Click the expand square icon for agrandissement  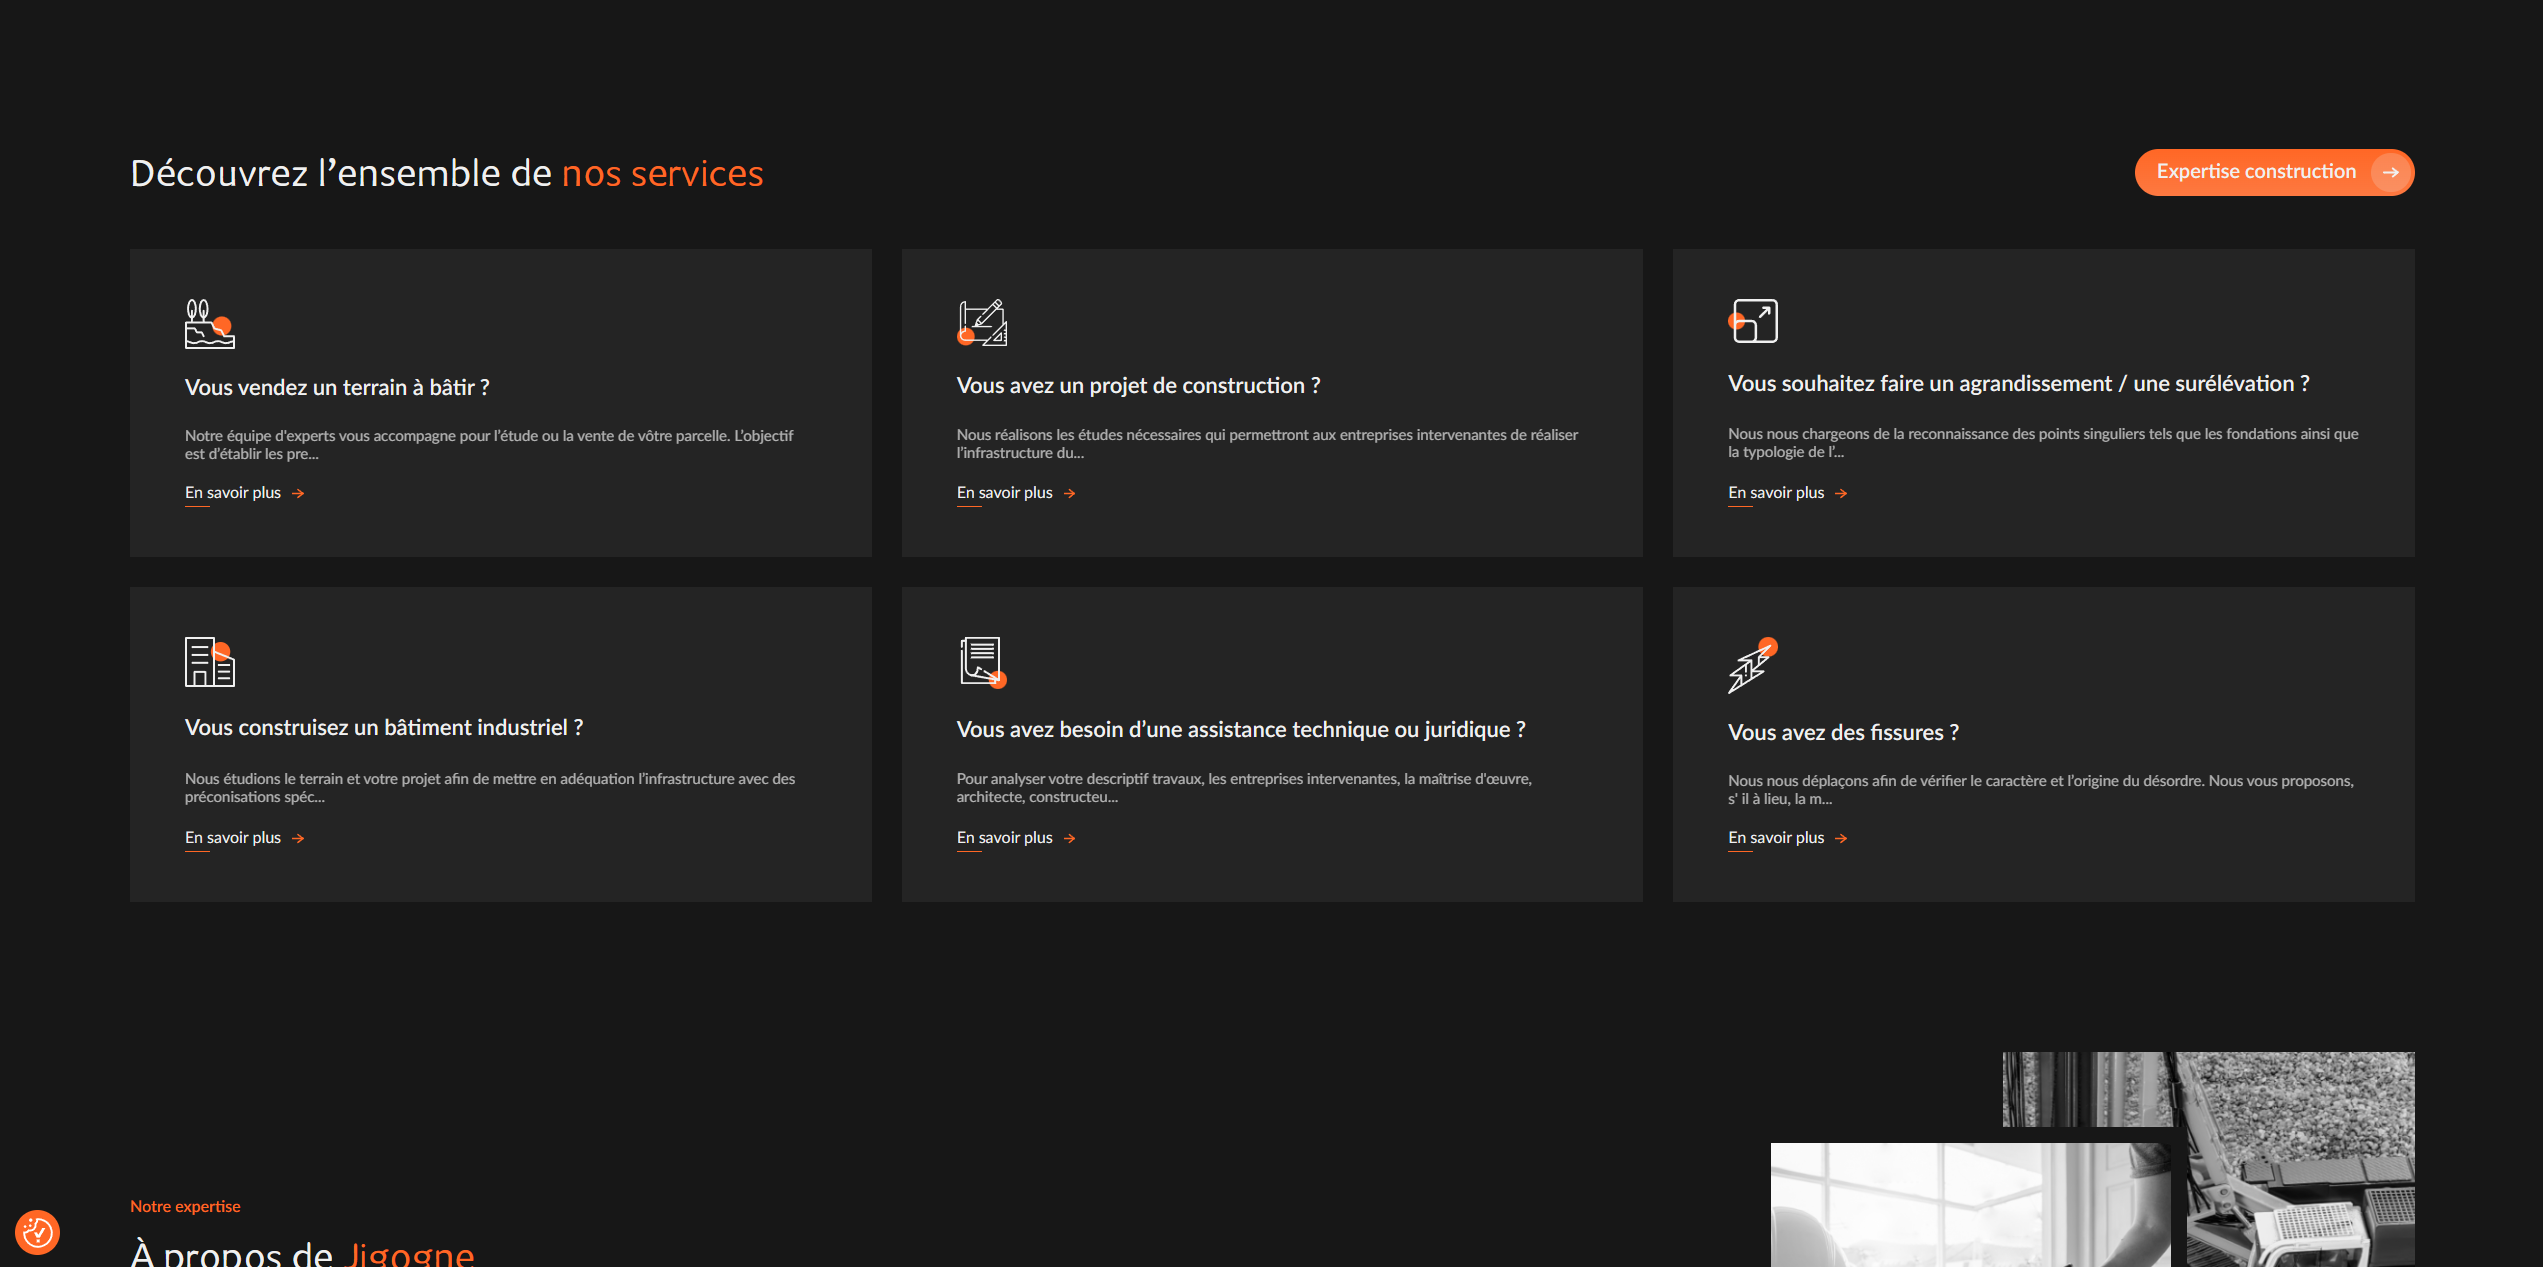coord(1753,321)
